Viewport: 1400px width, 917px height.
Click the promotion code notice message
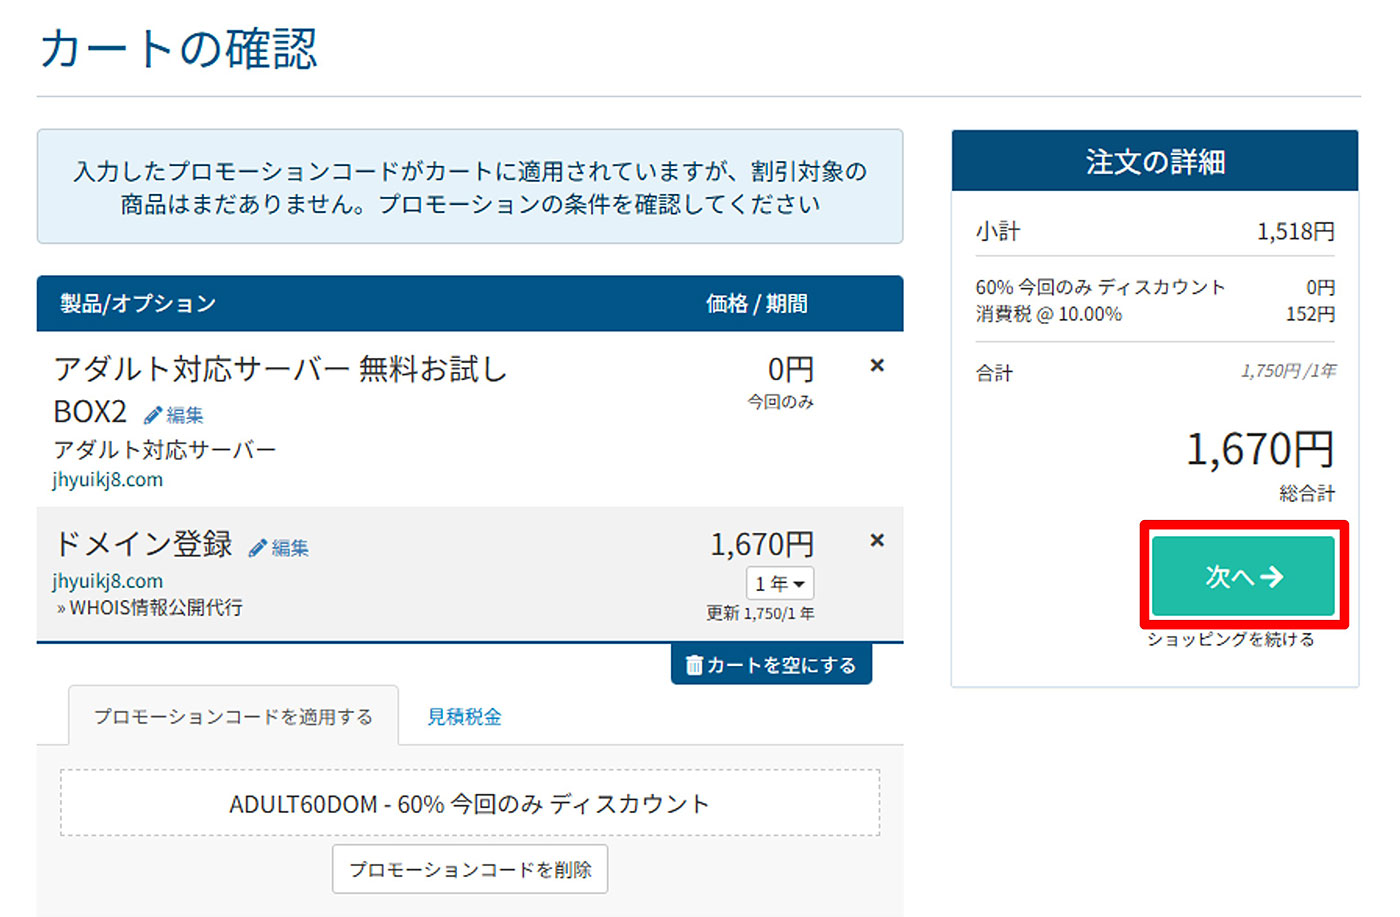tap(470, 187)
